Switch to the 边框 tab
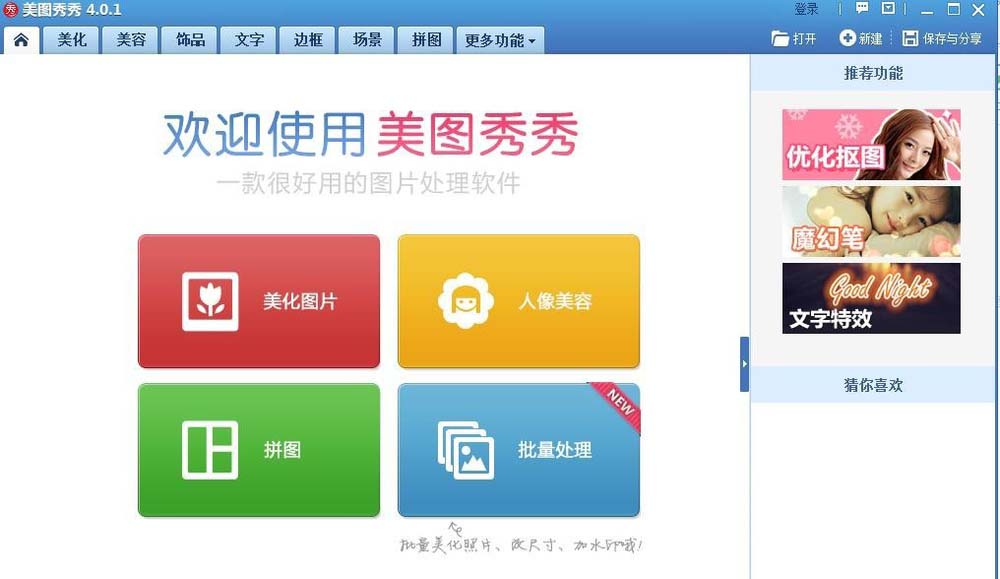The width and height of the screenshot is (1000, 579). 308,40
